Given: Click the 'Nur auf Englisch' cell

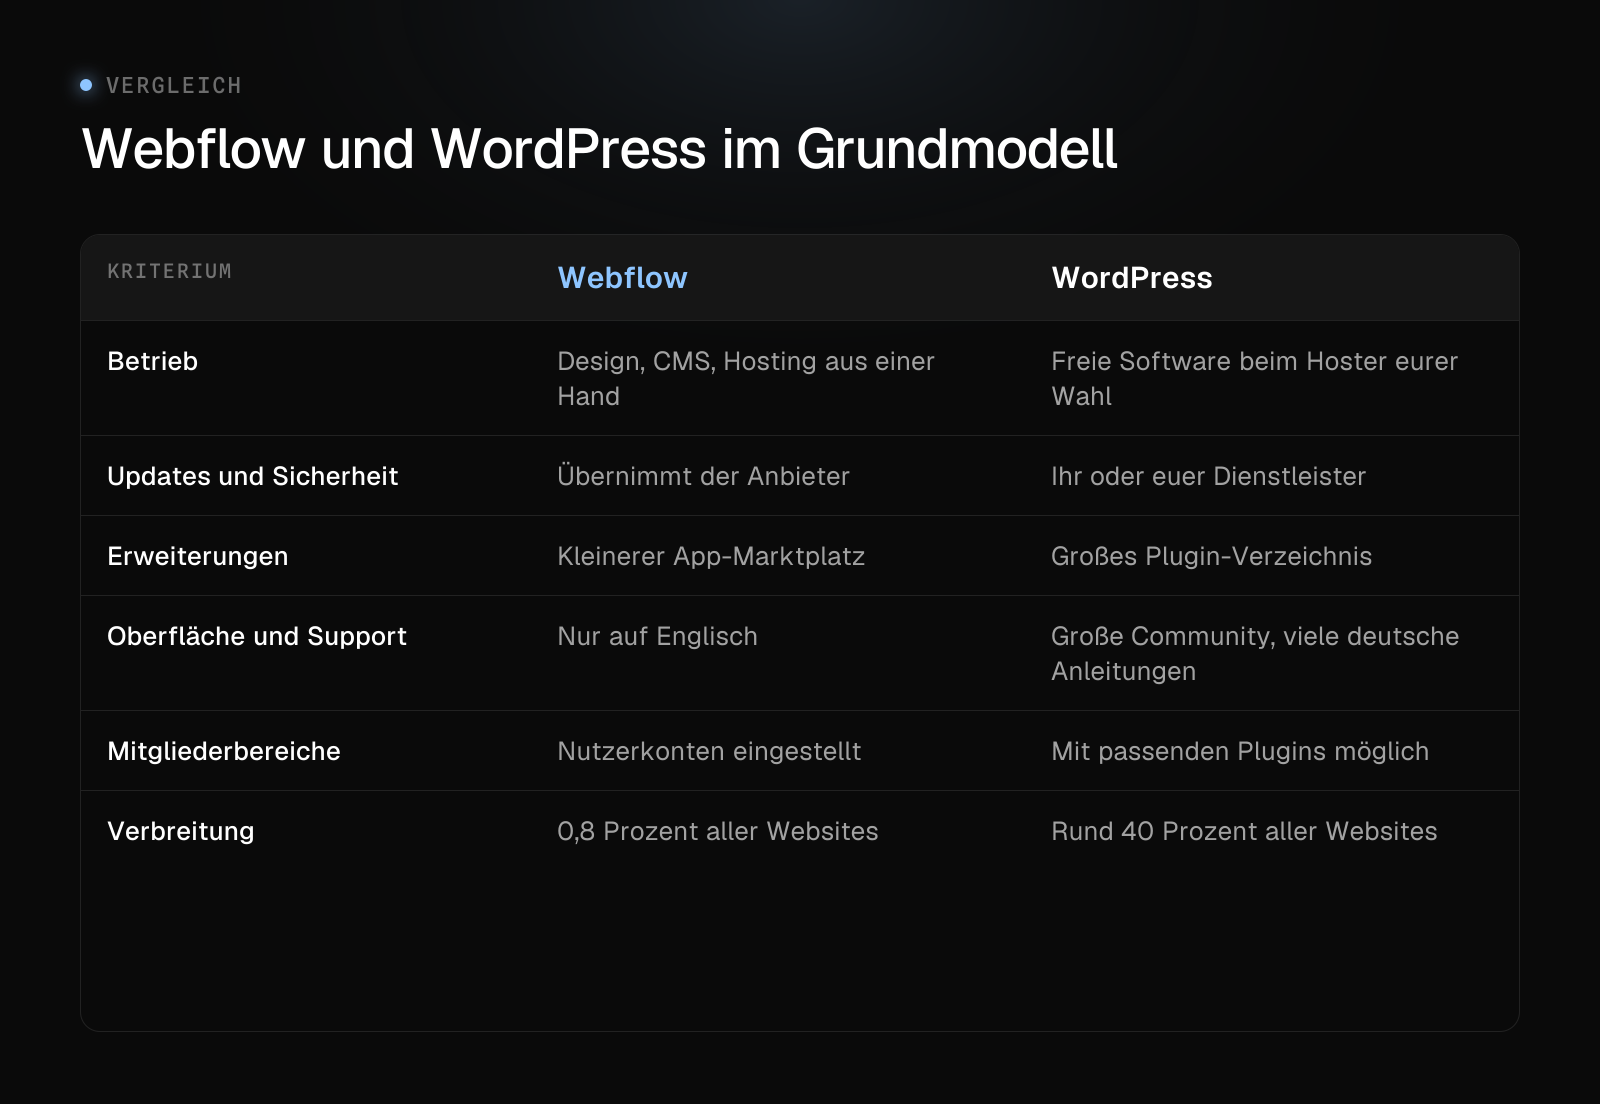Looking at the screenshot, I should click(x=657, y=636).
